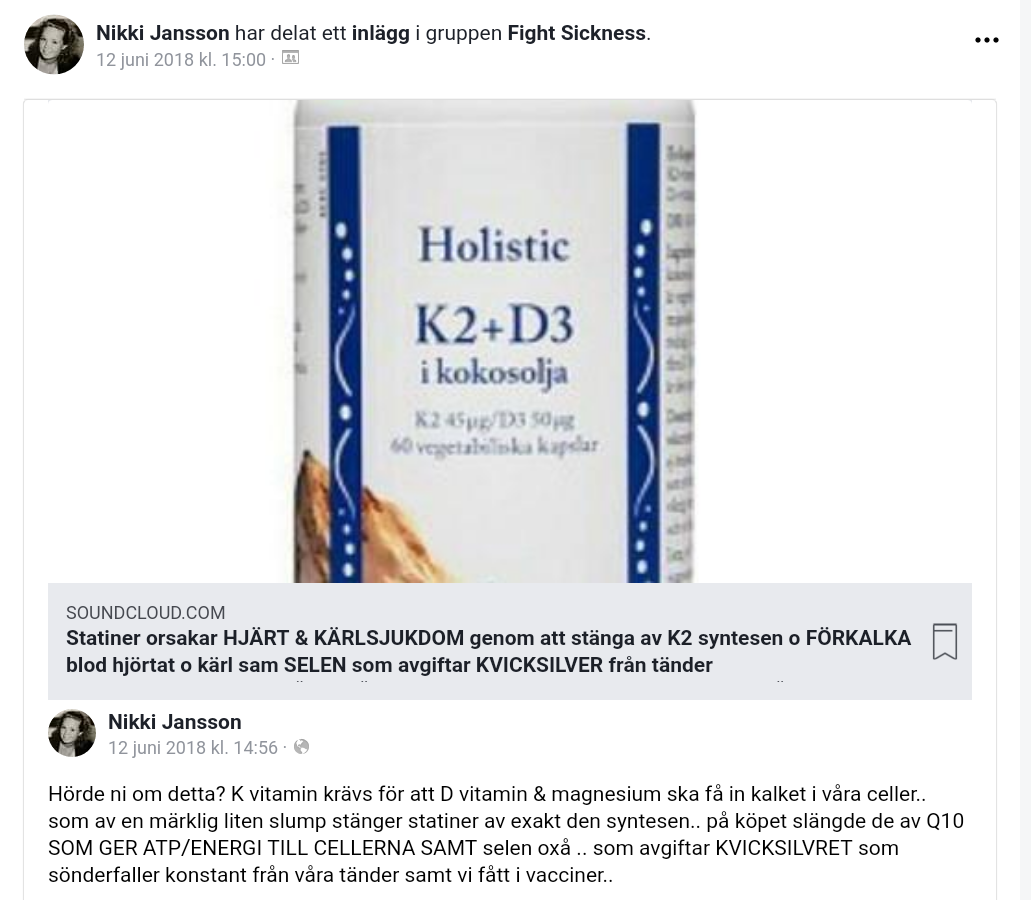This screenshot has height=900, width=1031.
Task: Open the shared 'inlägg' link
Action: 381,33
